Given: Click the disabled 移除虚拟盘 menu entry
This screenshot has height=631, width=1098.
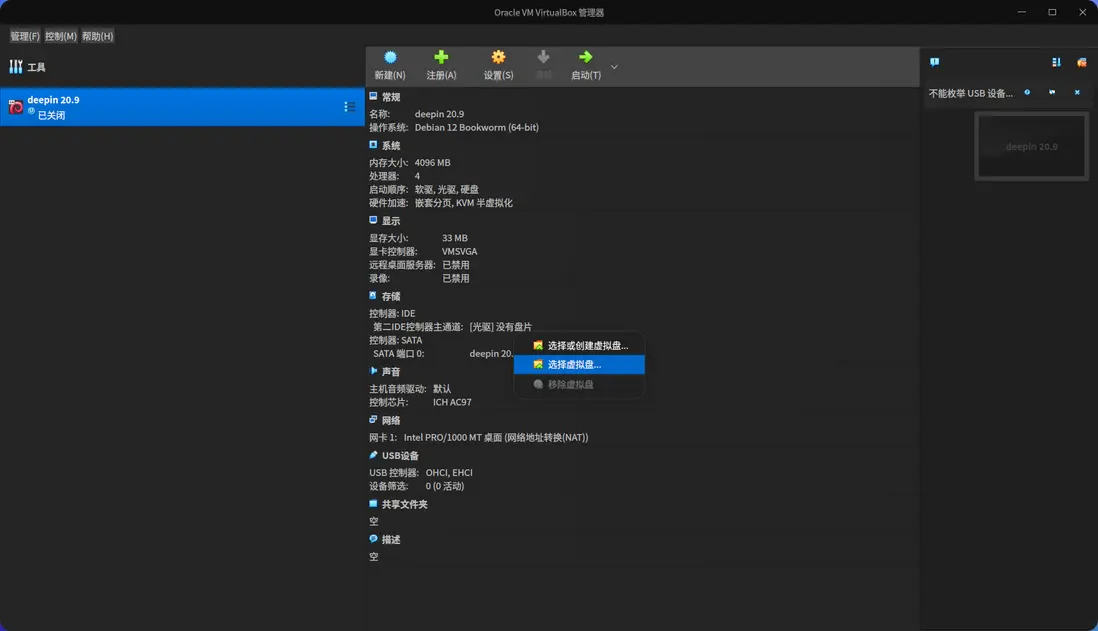Looking at the screenshot, I should coord(579,384).
